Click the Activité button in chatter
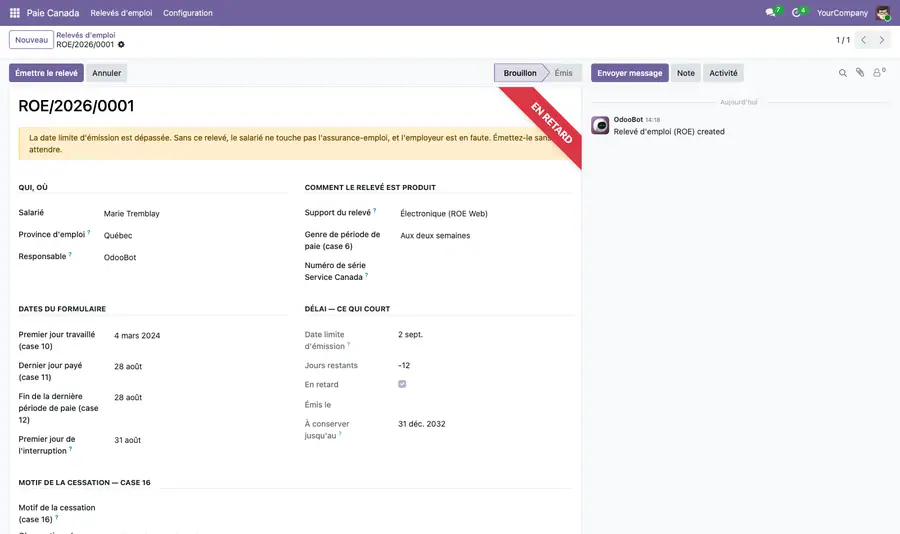The height and width of the screenshot is (534, 900). click(723, 73)
